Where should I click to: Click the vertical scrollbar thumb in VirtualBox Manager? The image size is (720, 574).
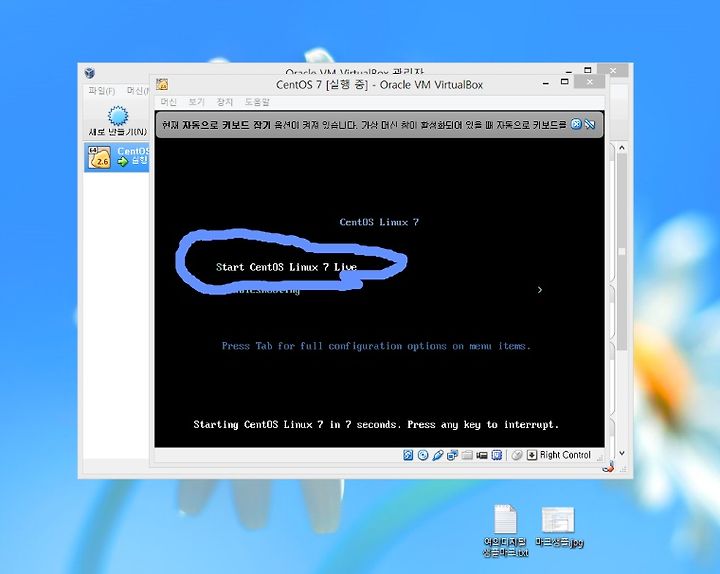point(622,252)
